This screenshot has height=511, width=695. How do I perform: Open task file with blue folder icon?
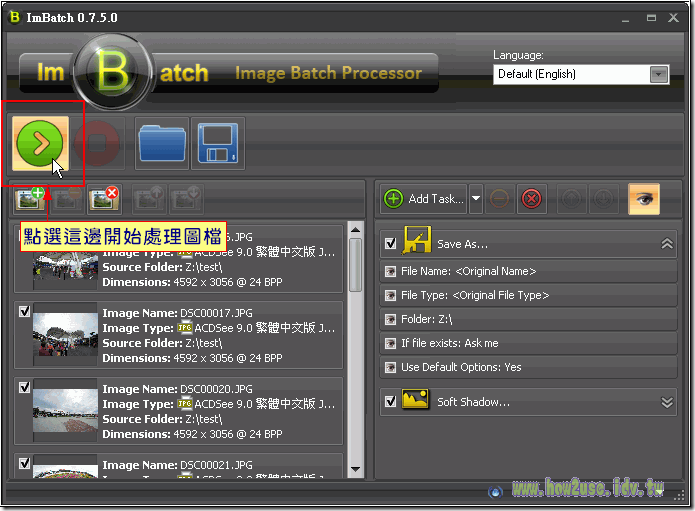162,143
